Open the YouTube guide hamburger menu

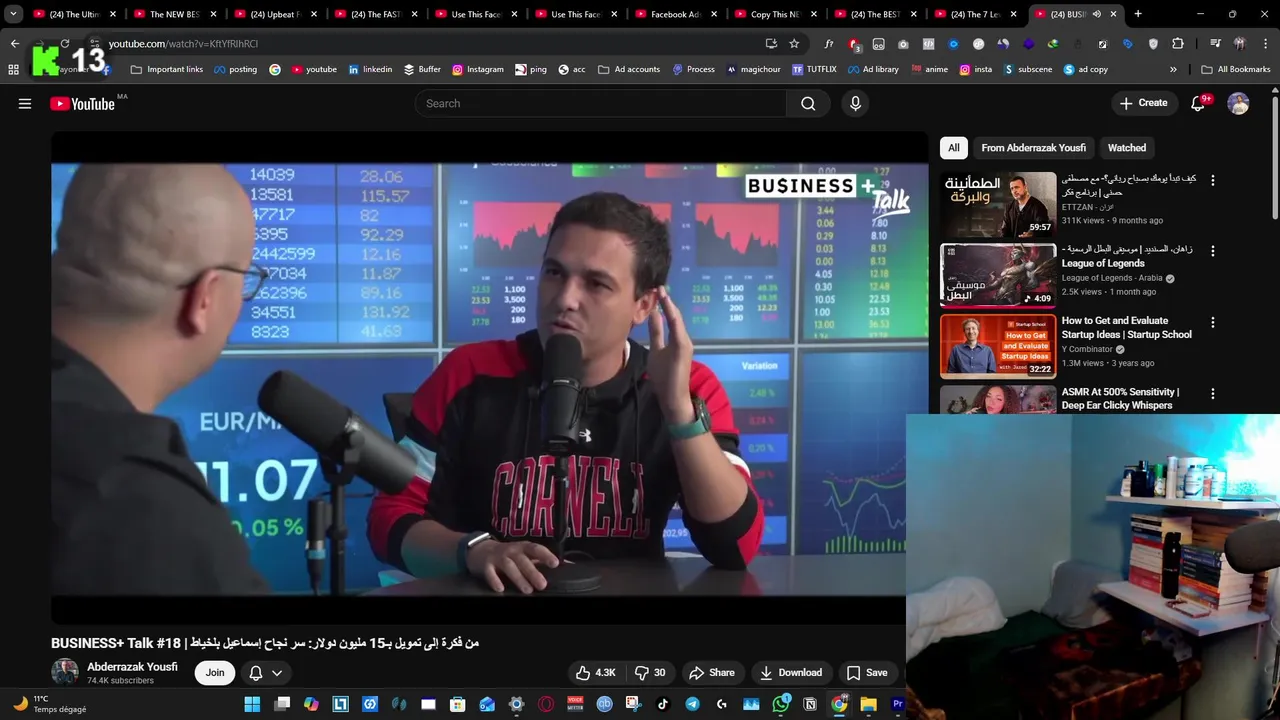coord(25,104)
